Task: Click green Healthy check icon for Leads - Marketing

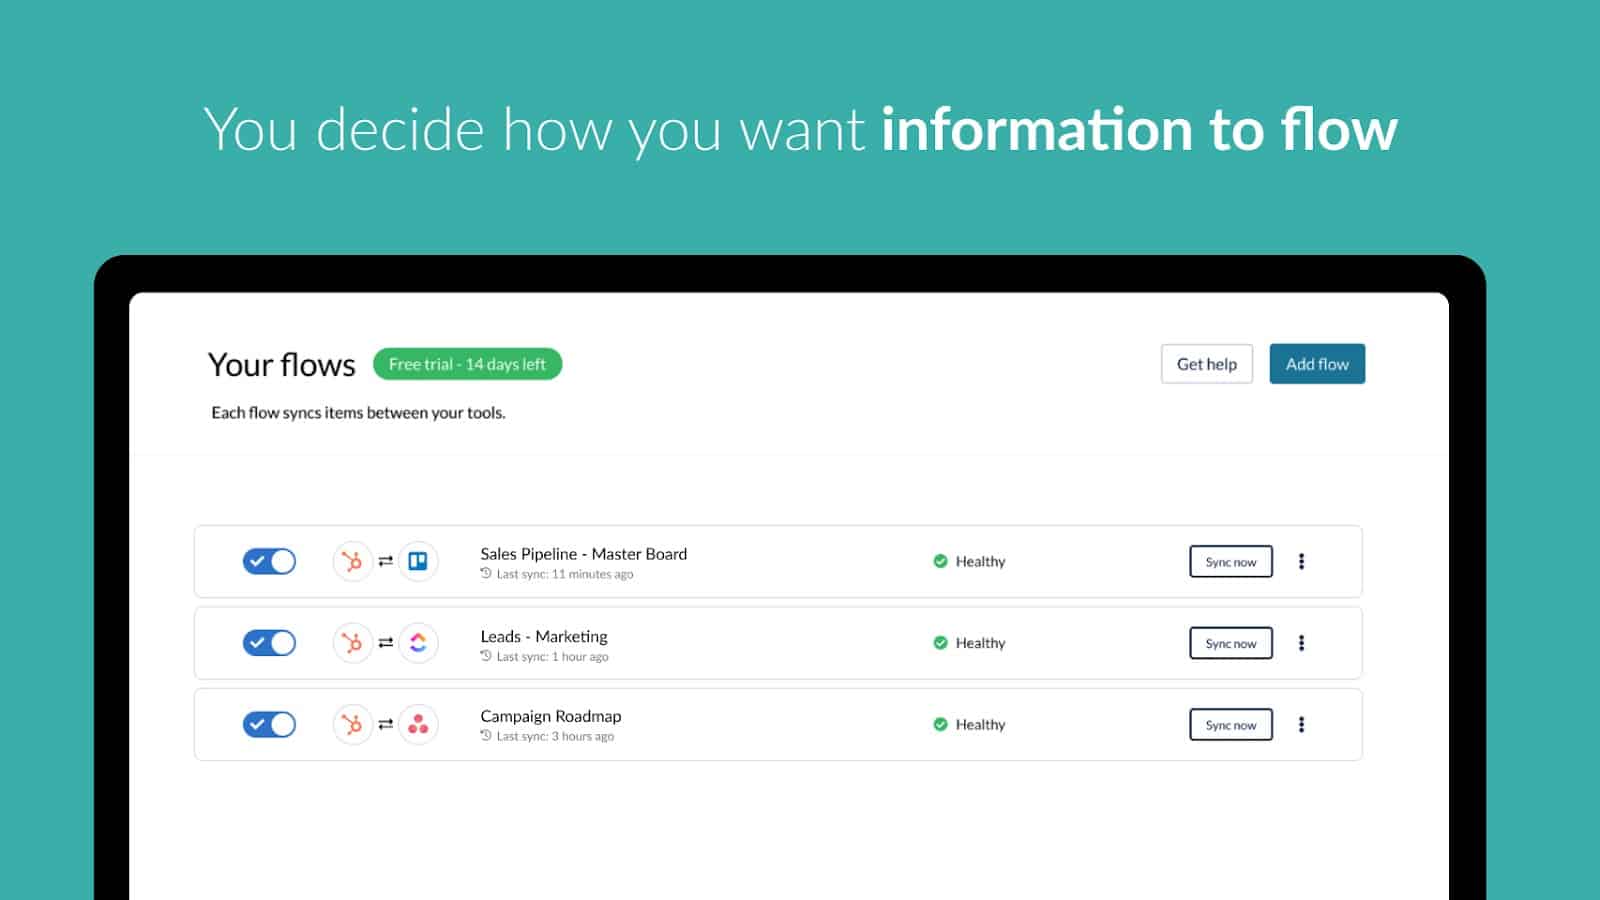Action: 940,643
